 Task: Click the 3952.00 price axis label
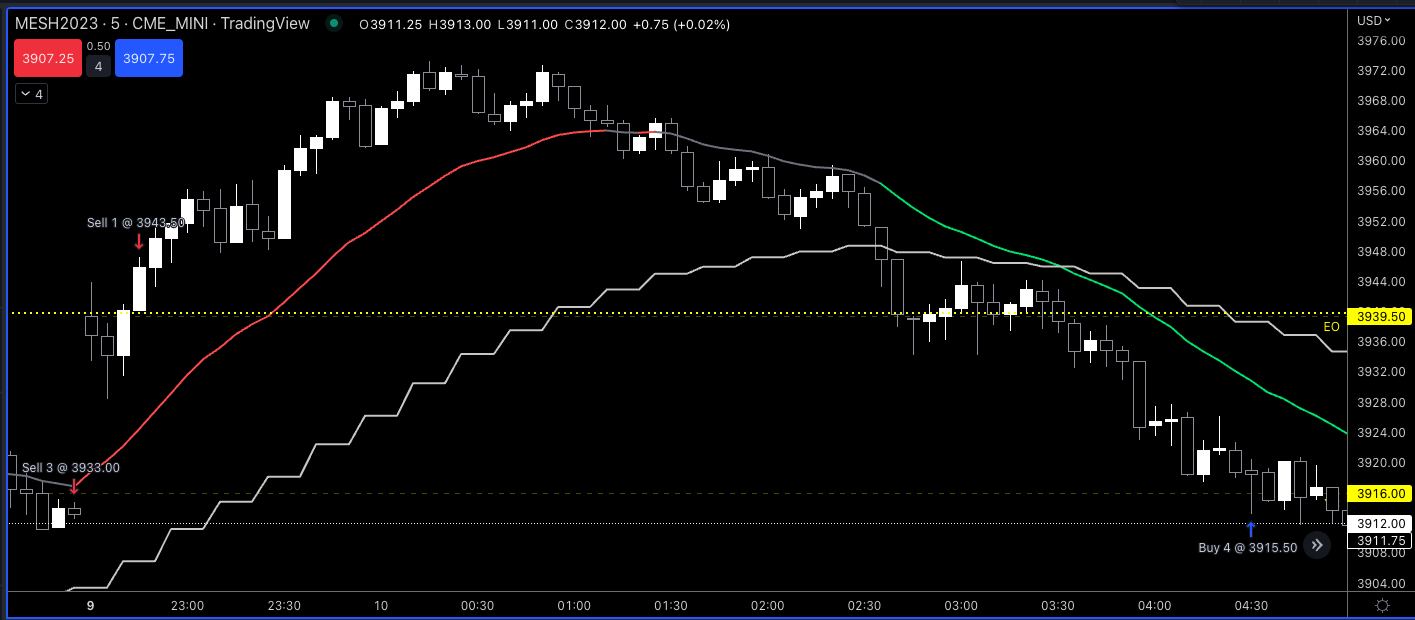[x=1381, y=222]
